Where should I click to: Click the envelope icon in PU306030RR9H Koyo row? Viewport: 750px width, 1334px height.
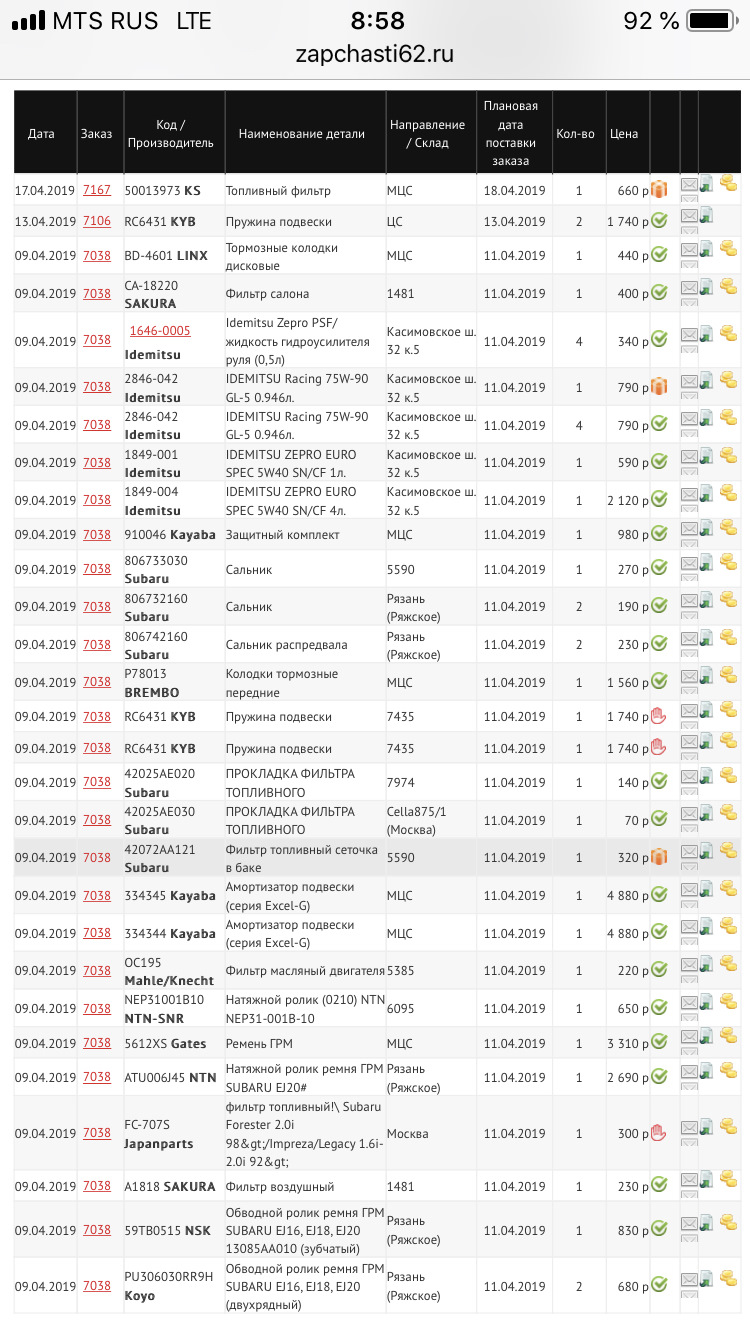click(x=689, y=1280)
